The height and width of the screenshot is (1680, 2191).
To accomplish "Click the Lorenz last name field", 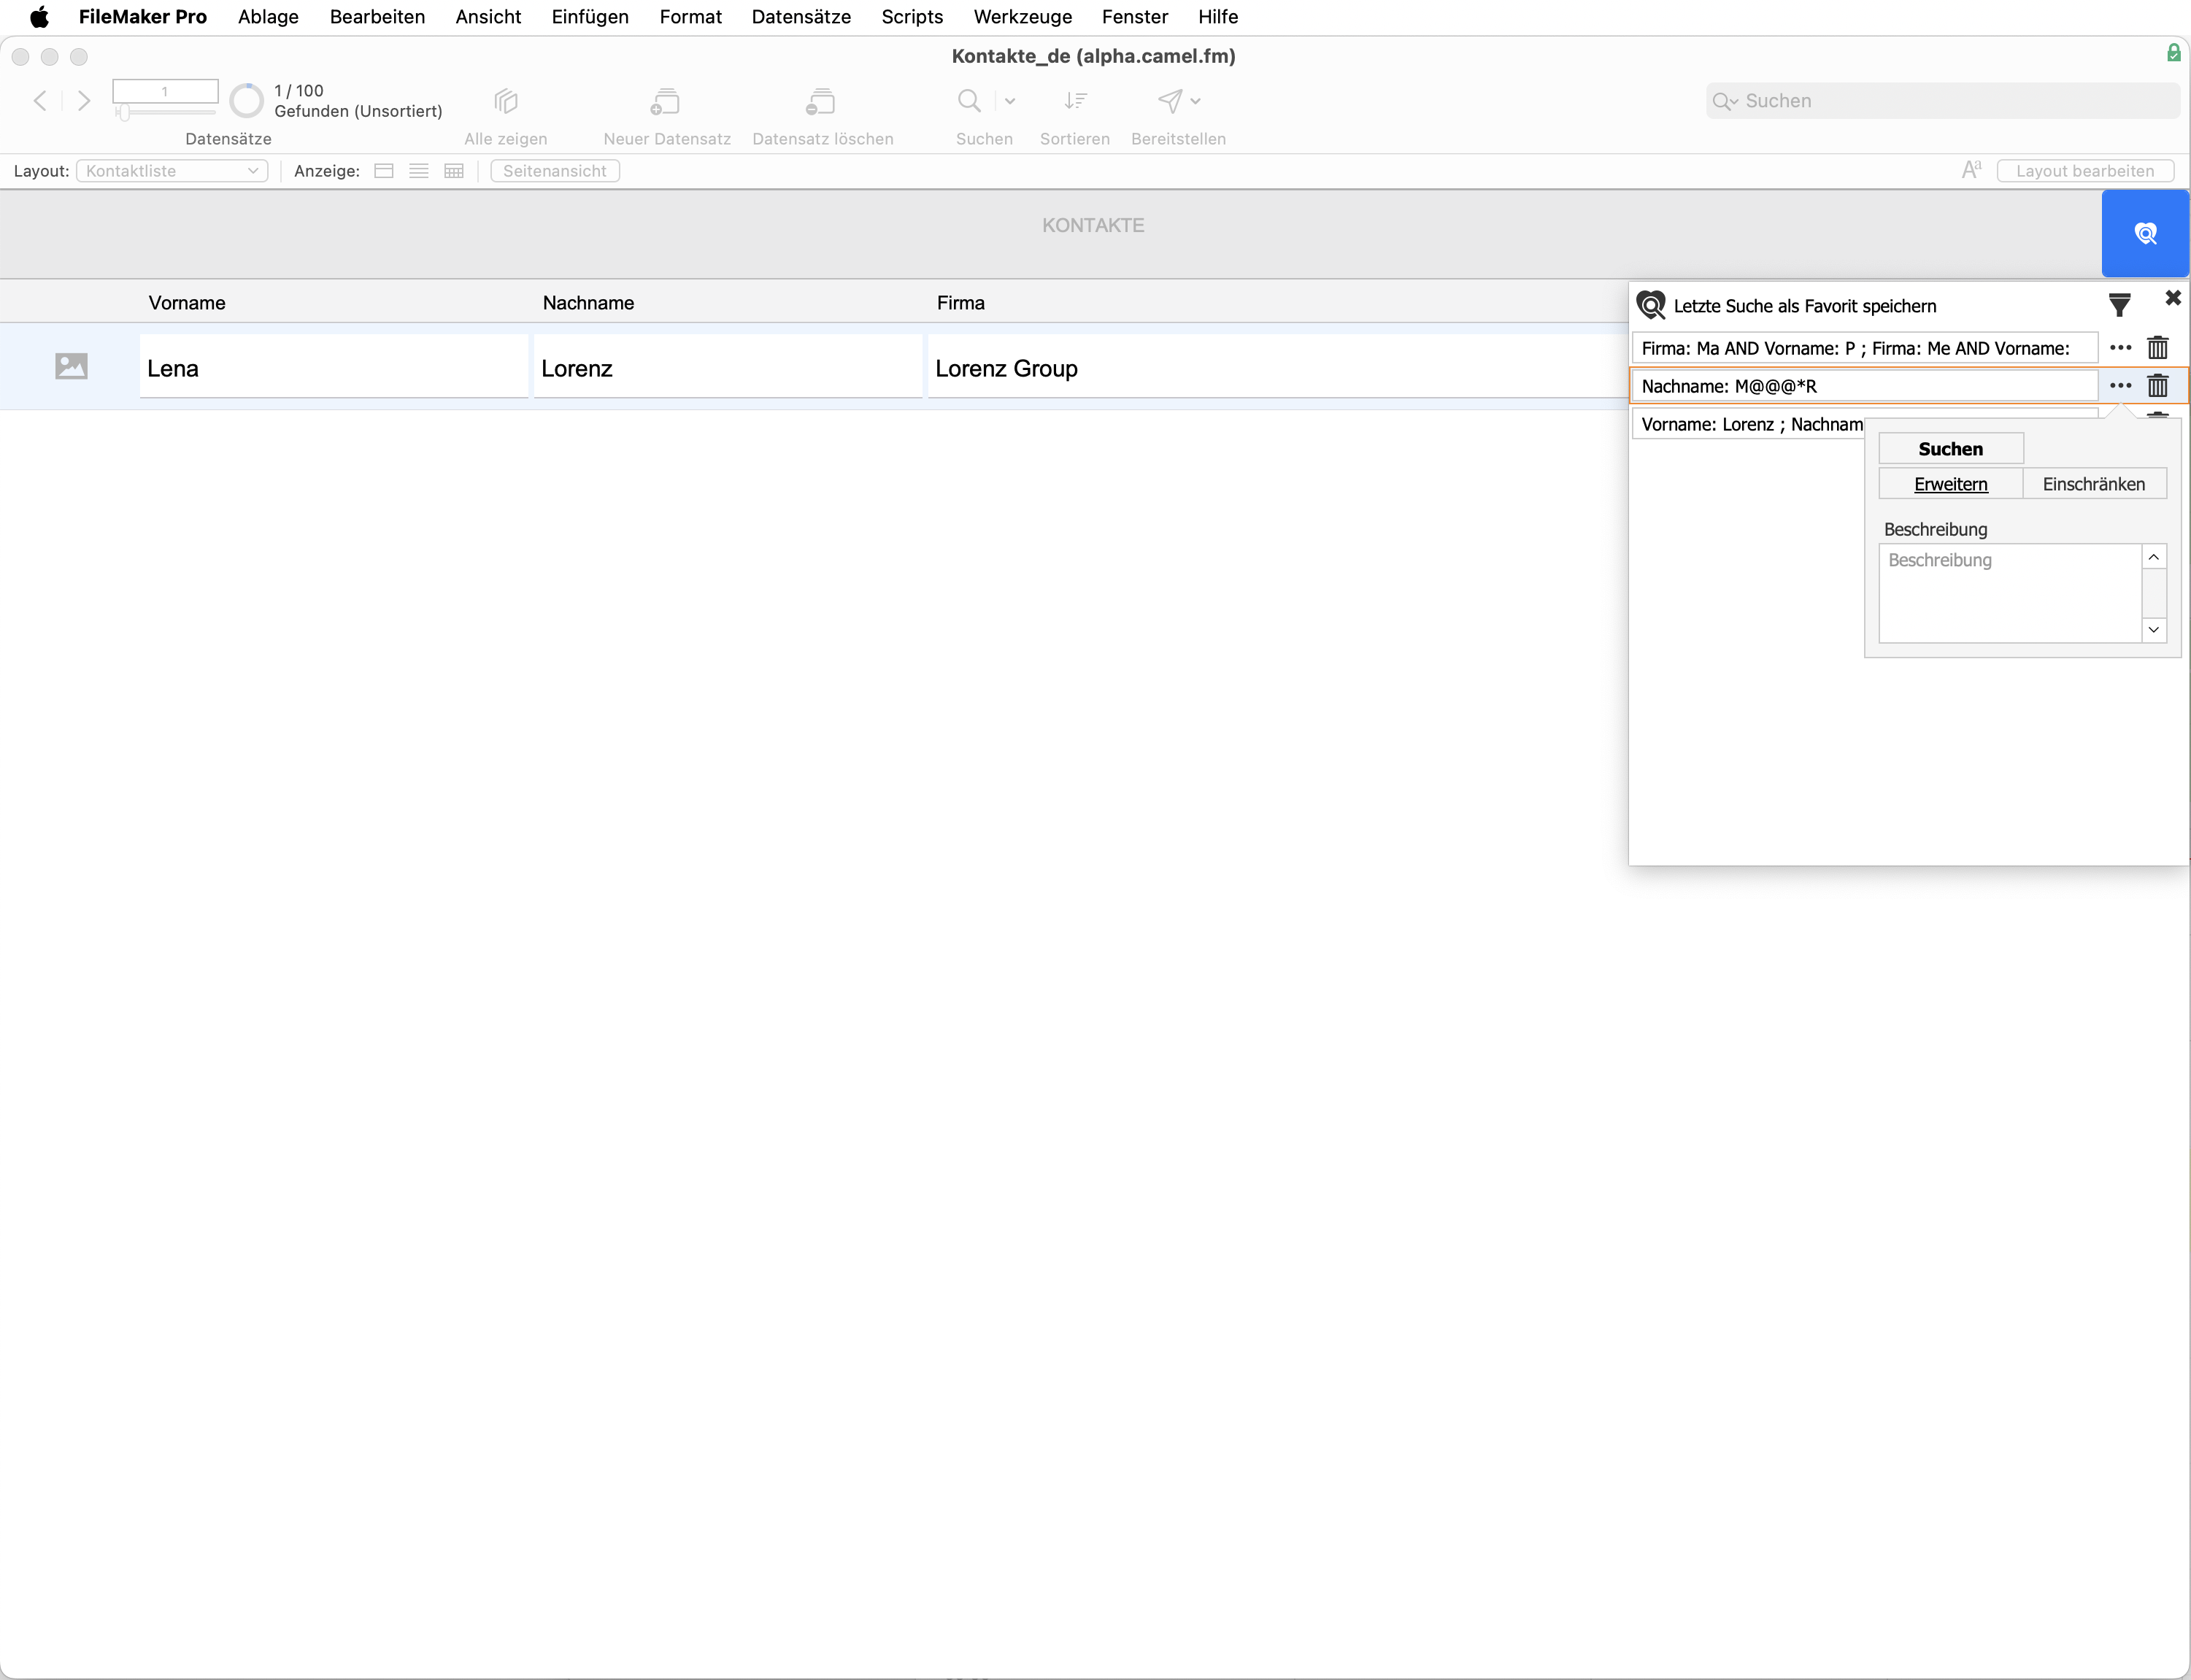I will (x=728, y=368).
